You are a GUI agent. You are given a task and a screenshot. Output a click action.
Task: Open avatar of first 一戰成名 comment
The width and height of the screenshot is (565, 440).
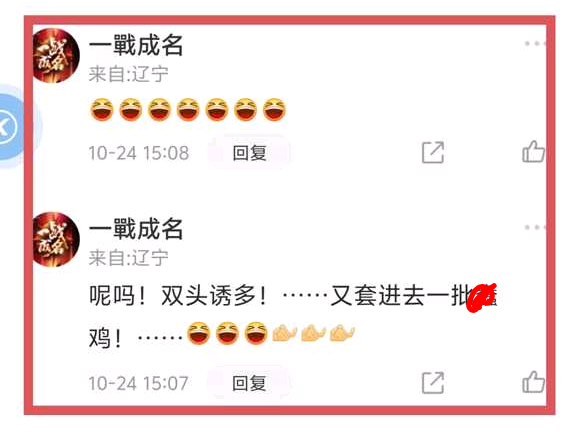click(x=56, y=55)
